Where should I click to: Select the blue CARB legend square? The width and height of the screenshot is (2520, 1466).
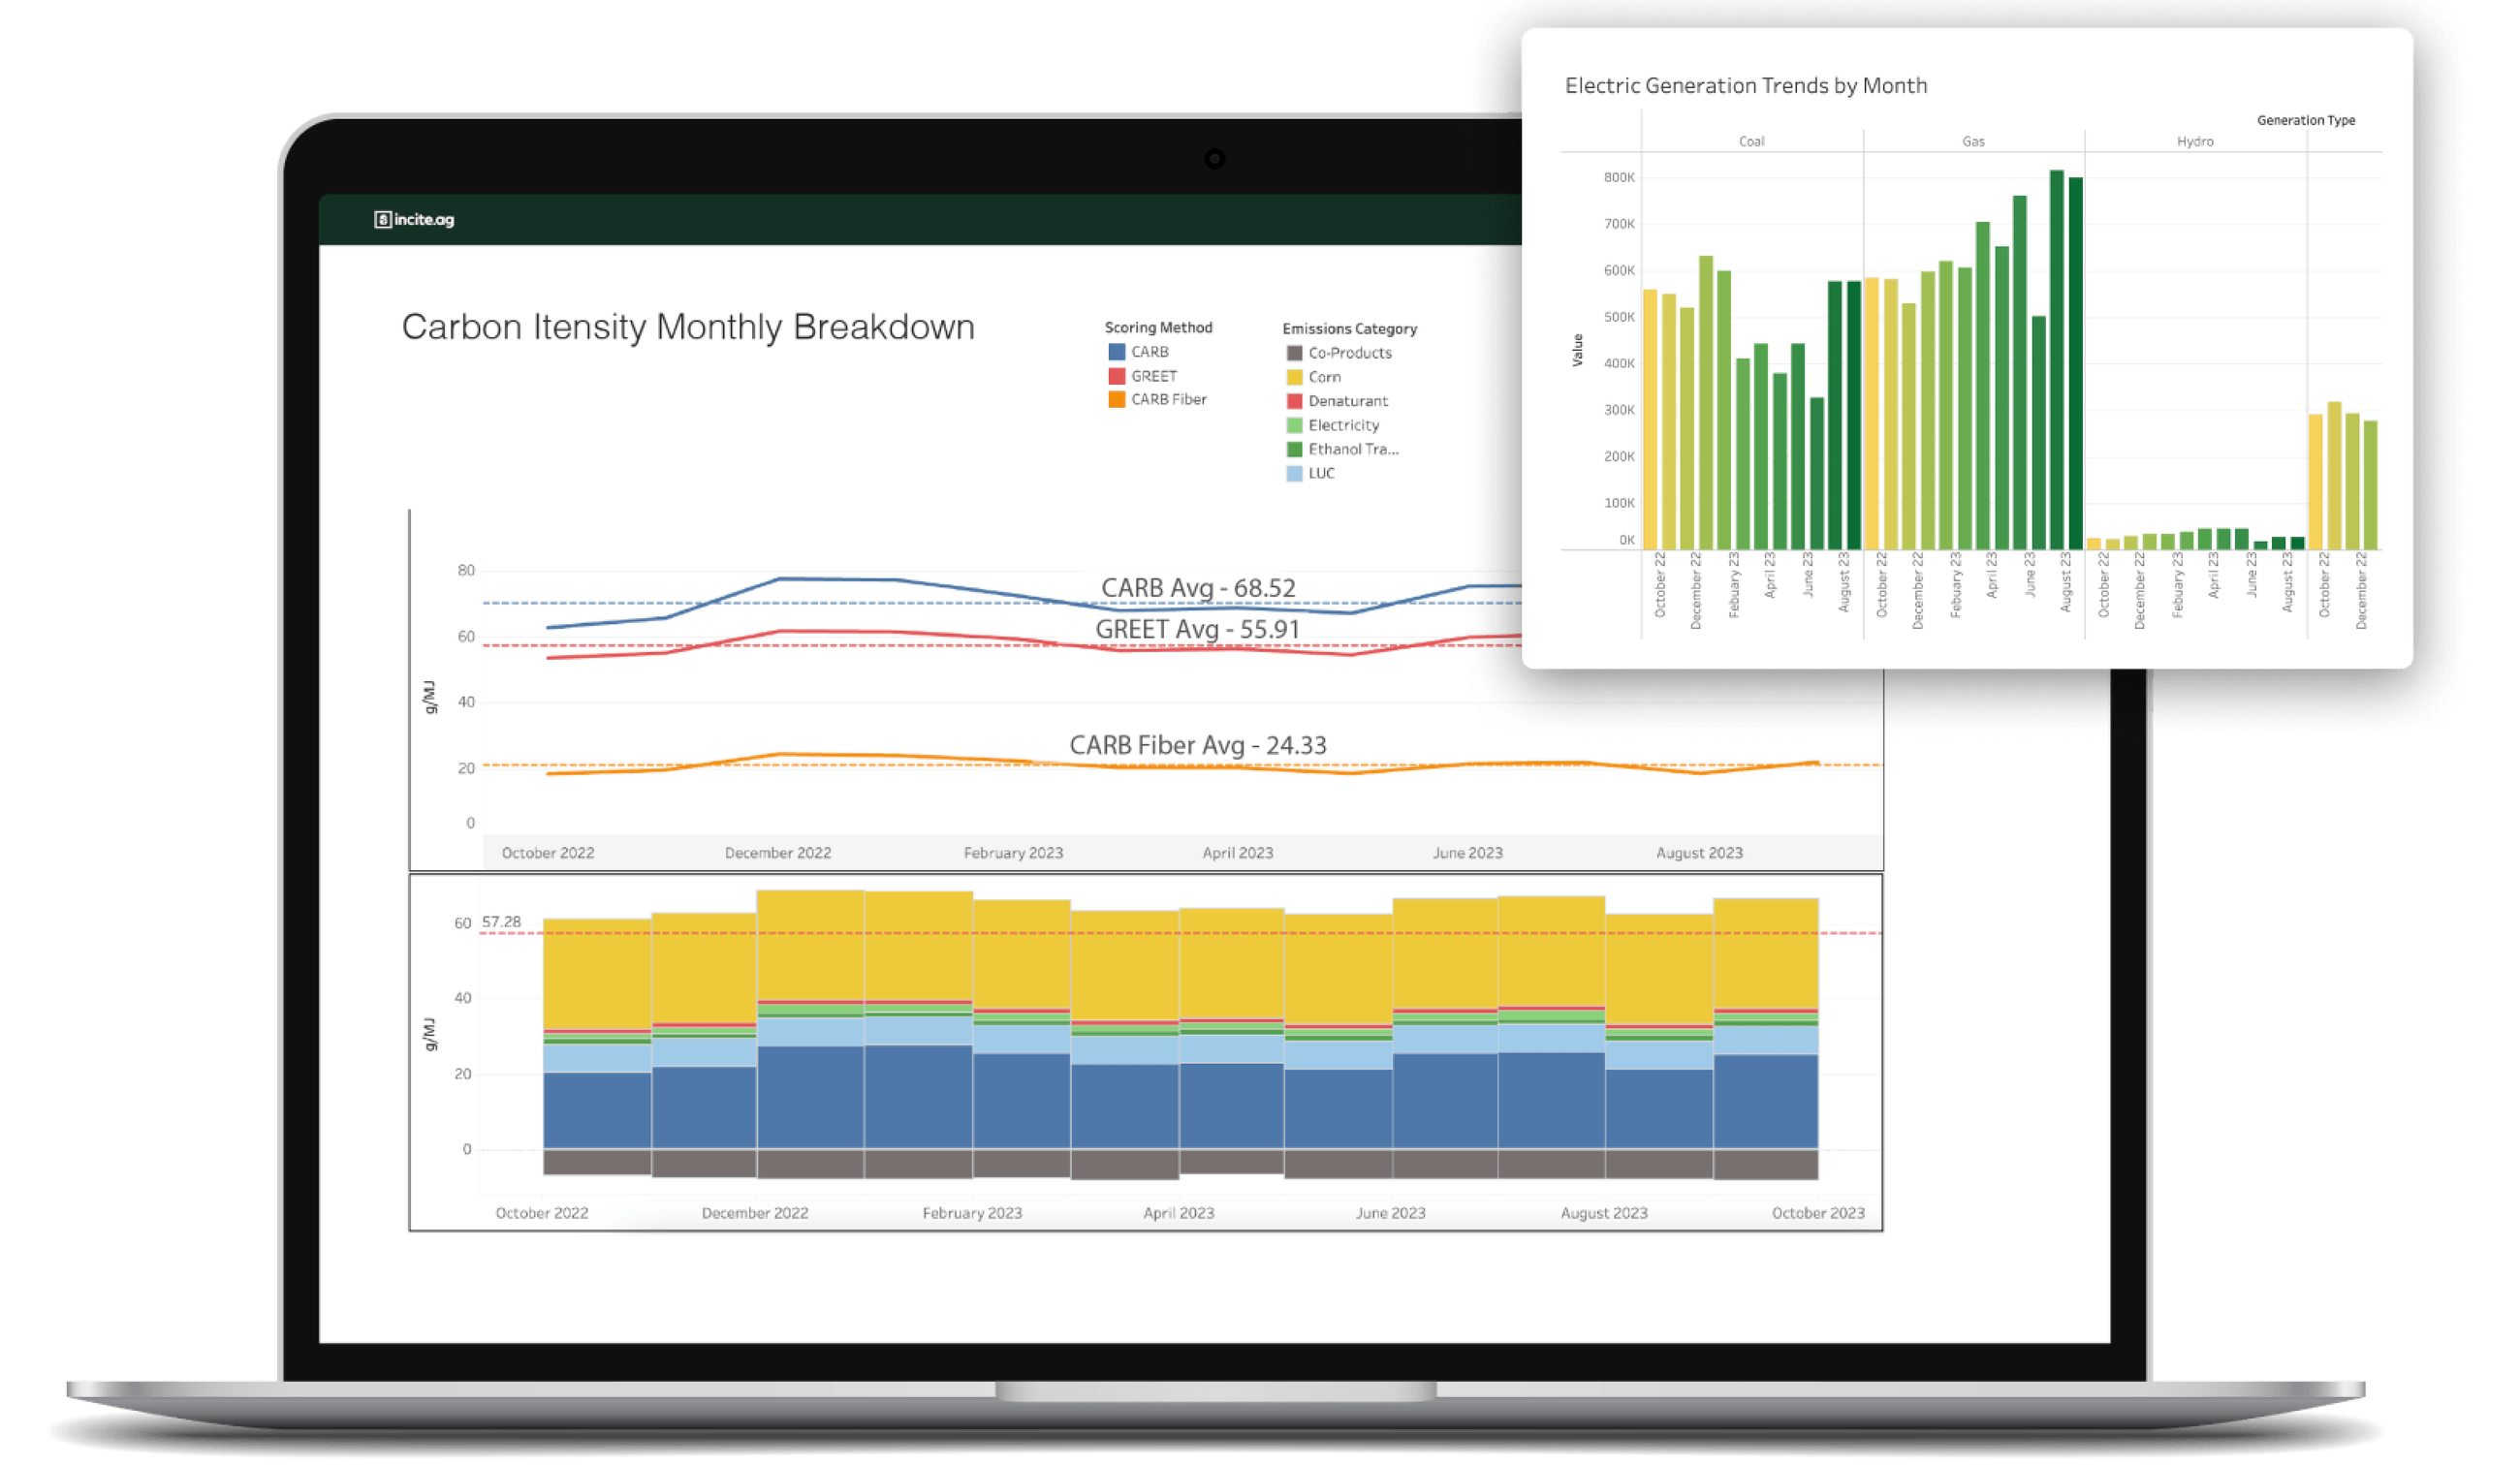coord(1118,351)
